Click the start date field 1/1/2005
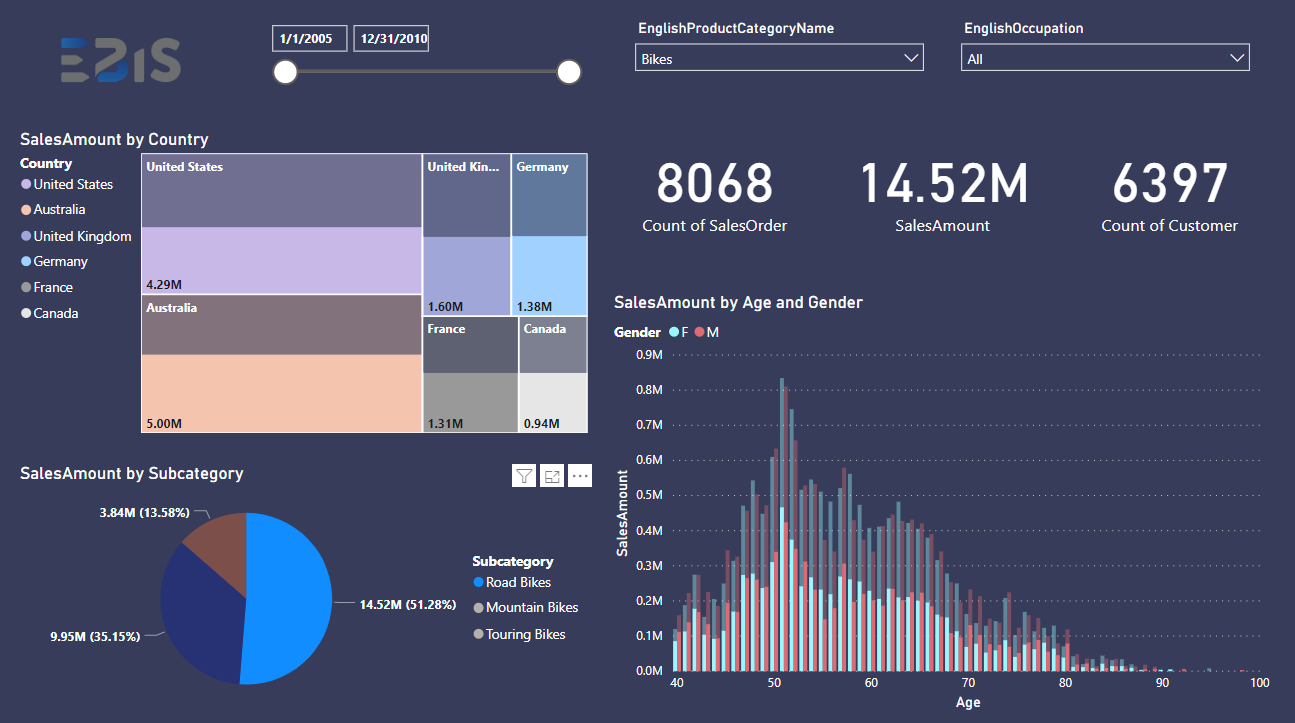The height and width of the screenshot is (723, 1295). click(x=310, y=39)
